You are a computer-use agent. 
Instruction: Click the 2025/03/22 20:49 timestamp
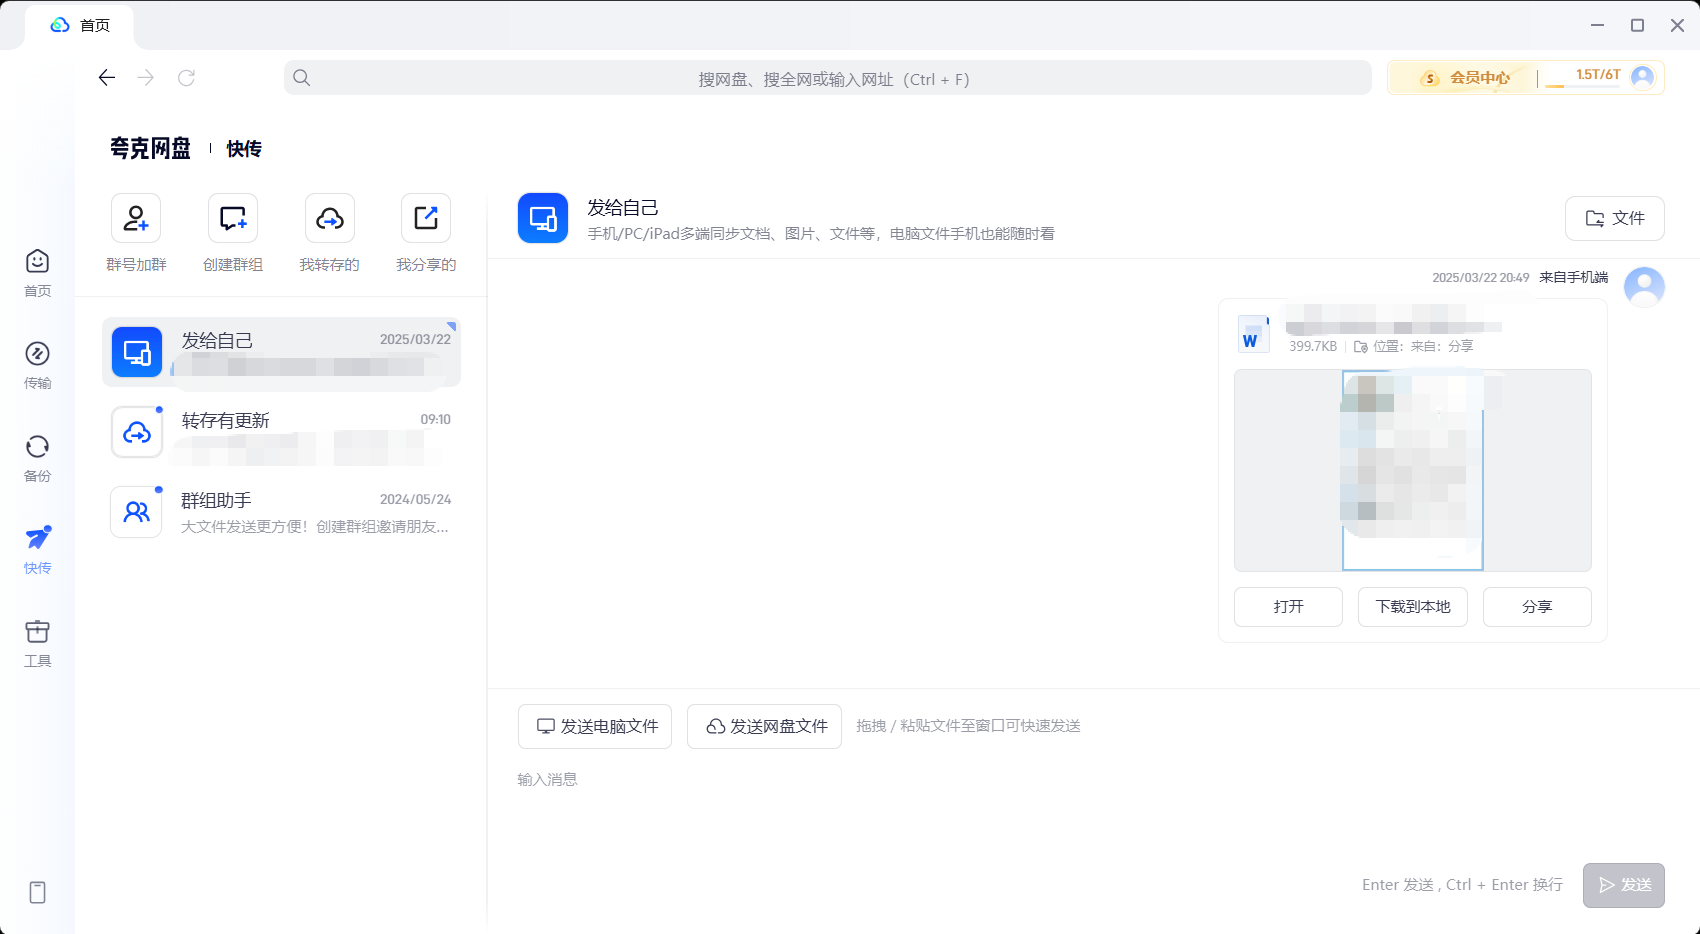(x=1481, y=278)
